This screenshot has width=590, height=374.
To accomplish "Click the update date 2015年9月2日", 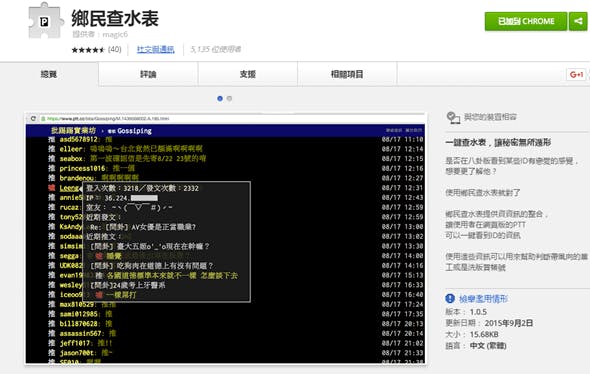I will click(x=509, y=323).
